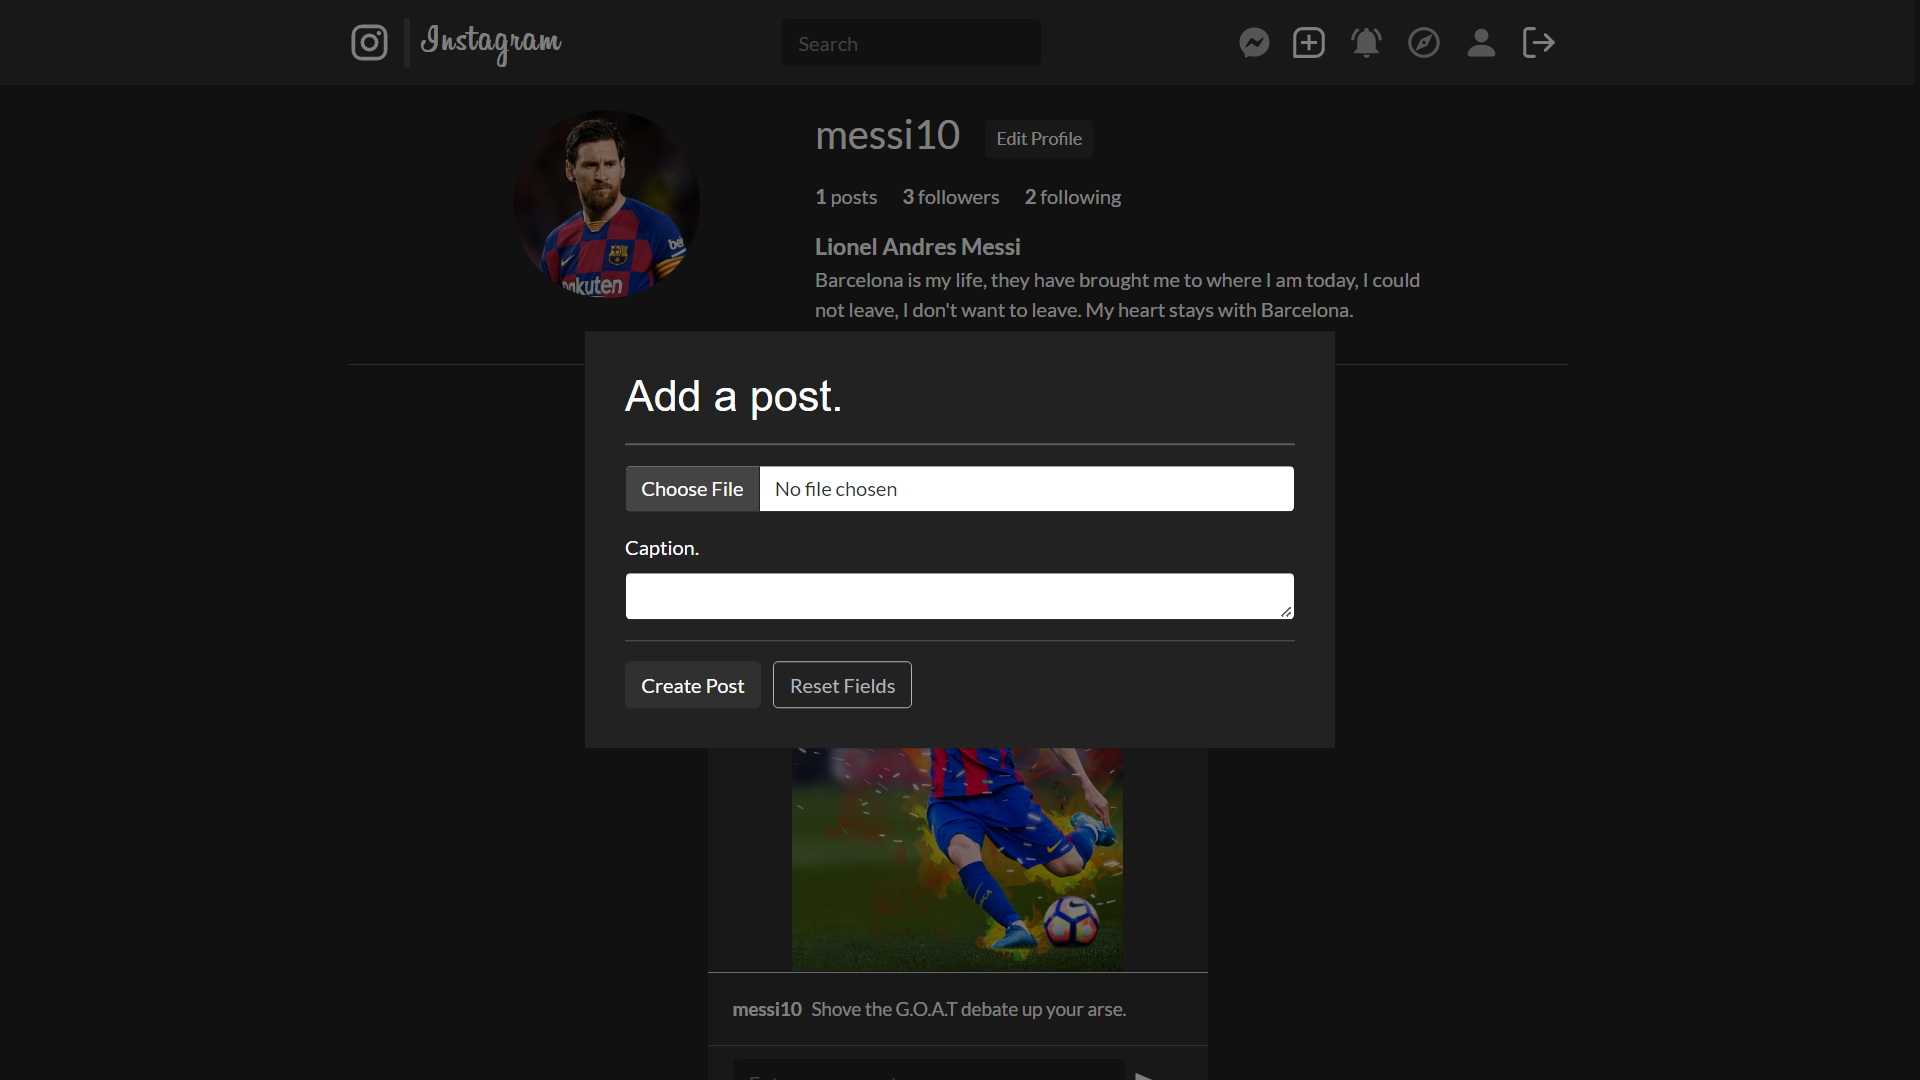The image size is (1920, 1080).
Task: View the 3 followers list
Action: click(x=950, y=197)
